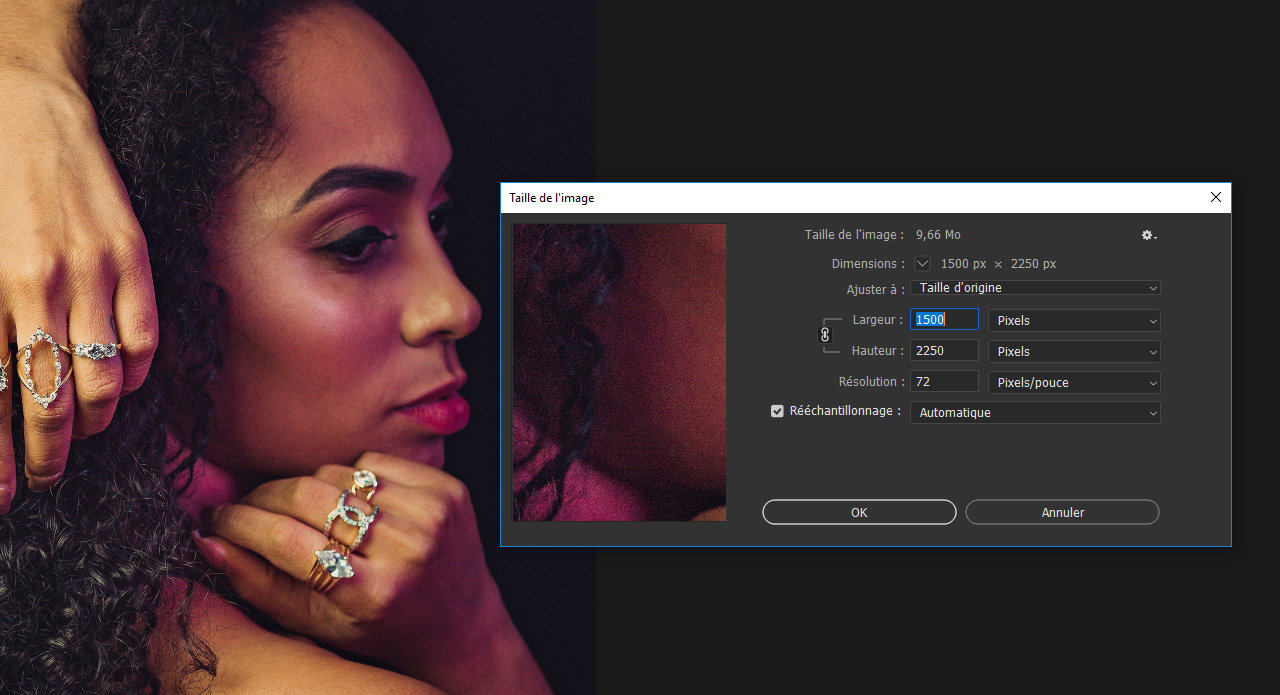Close the Taille de l'image dialog
This screenshot has height=695, width=1280.
coord(1216,198)
